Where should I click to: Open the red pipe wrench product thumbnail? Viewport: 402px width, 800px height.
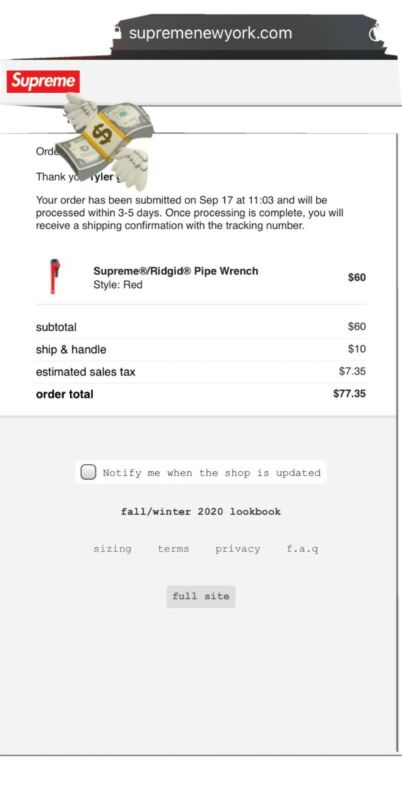(x=54, y=277)
